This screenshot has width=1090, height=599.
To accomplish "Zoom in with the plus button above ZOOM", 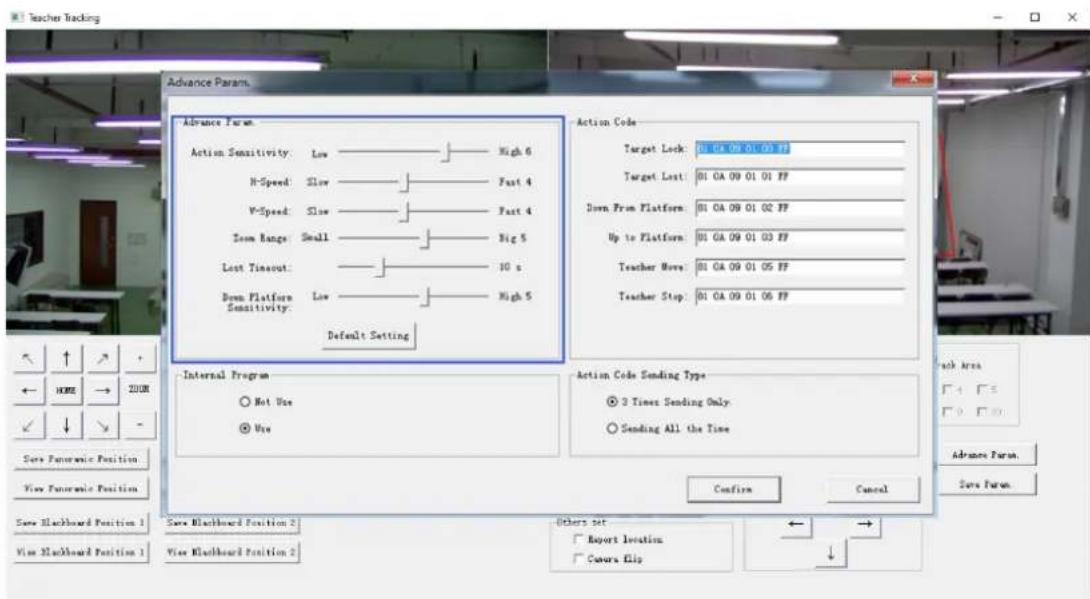I will (140, 359).
